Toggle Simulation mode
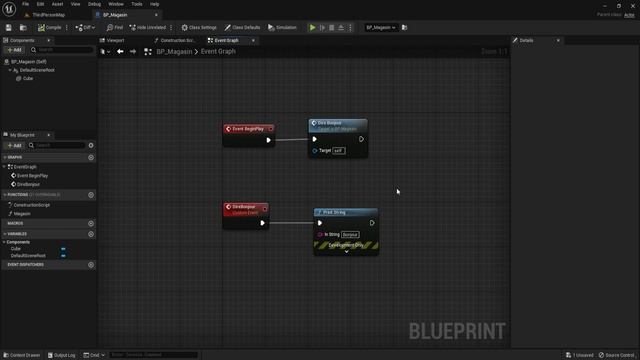 282,27
